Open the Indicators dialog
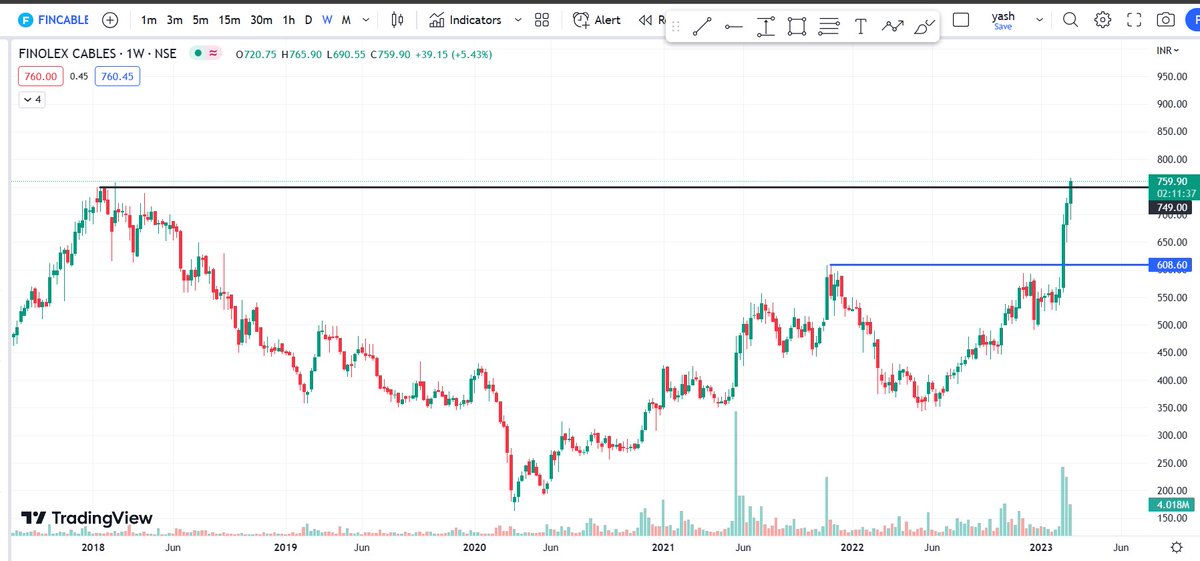 (465, 20)
